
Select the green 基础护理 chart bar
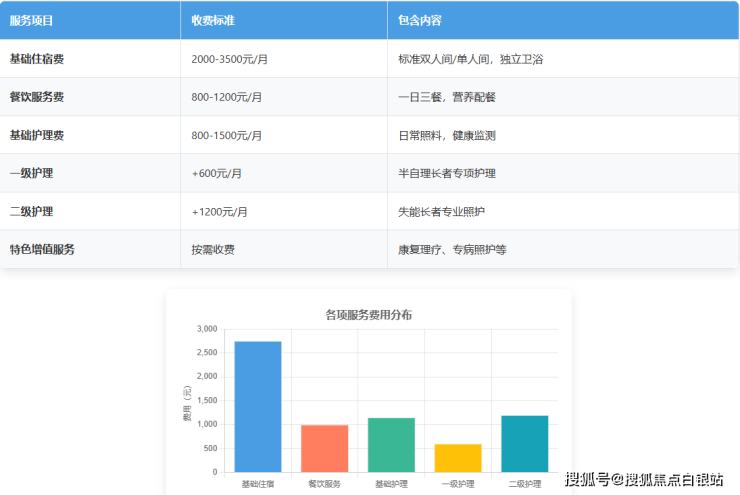[x=391, y=444]
